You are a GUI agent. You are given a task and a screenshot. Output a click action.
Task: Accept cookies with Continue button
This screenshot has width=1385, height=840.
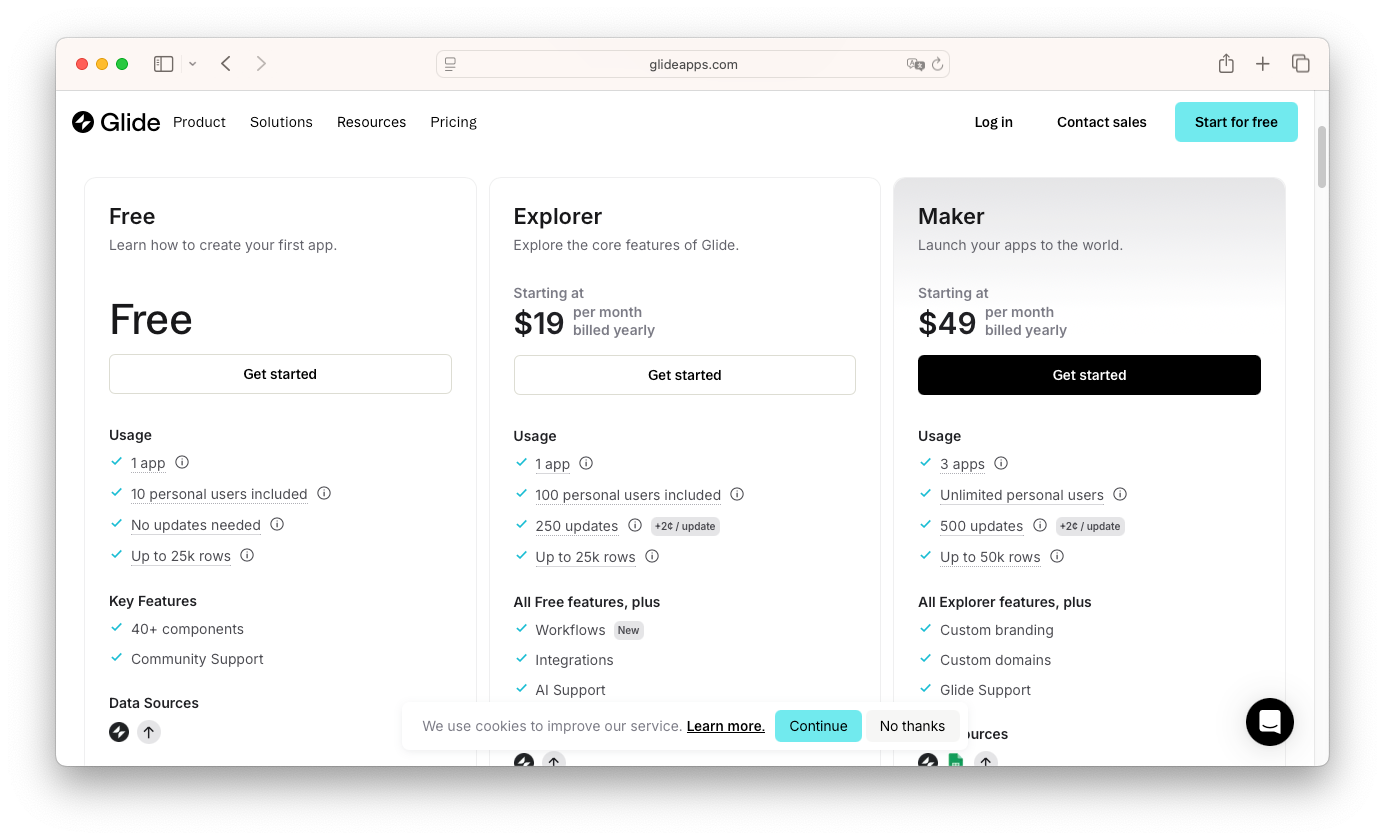[818, 726]
